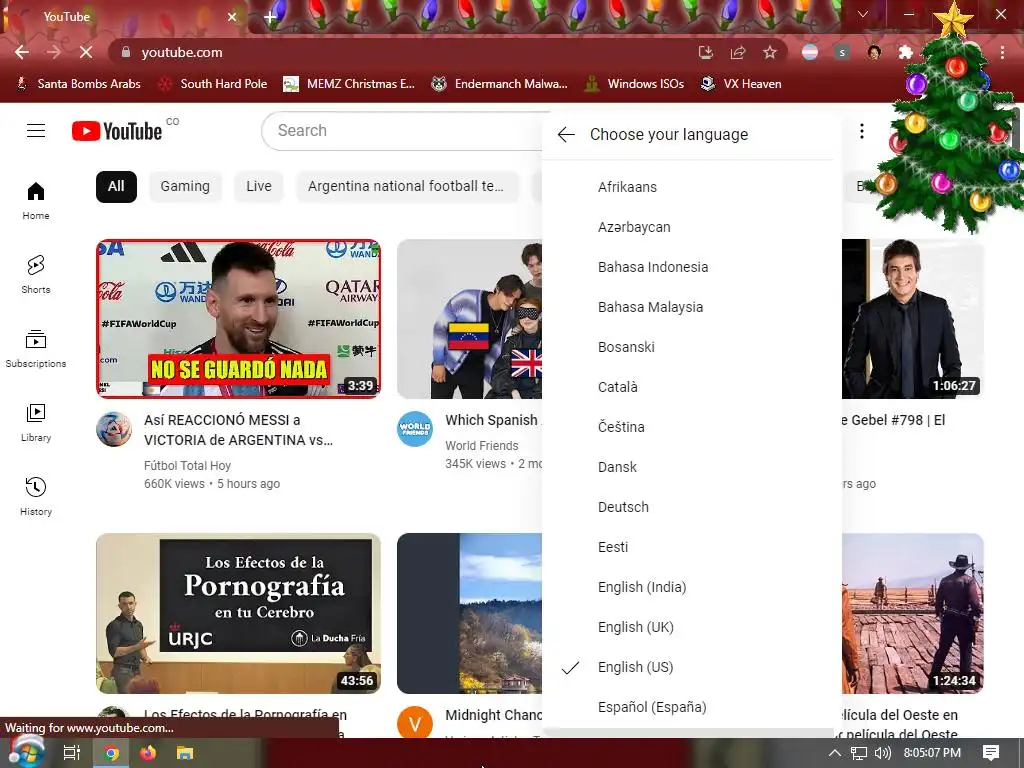The width and height of the screenshot is (1024, 768).
Task: Open the Extensions puzzle icon
Action: (x=905, y=52)
